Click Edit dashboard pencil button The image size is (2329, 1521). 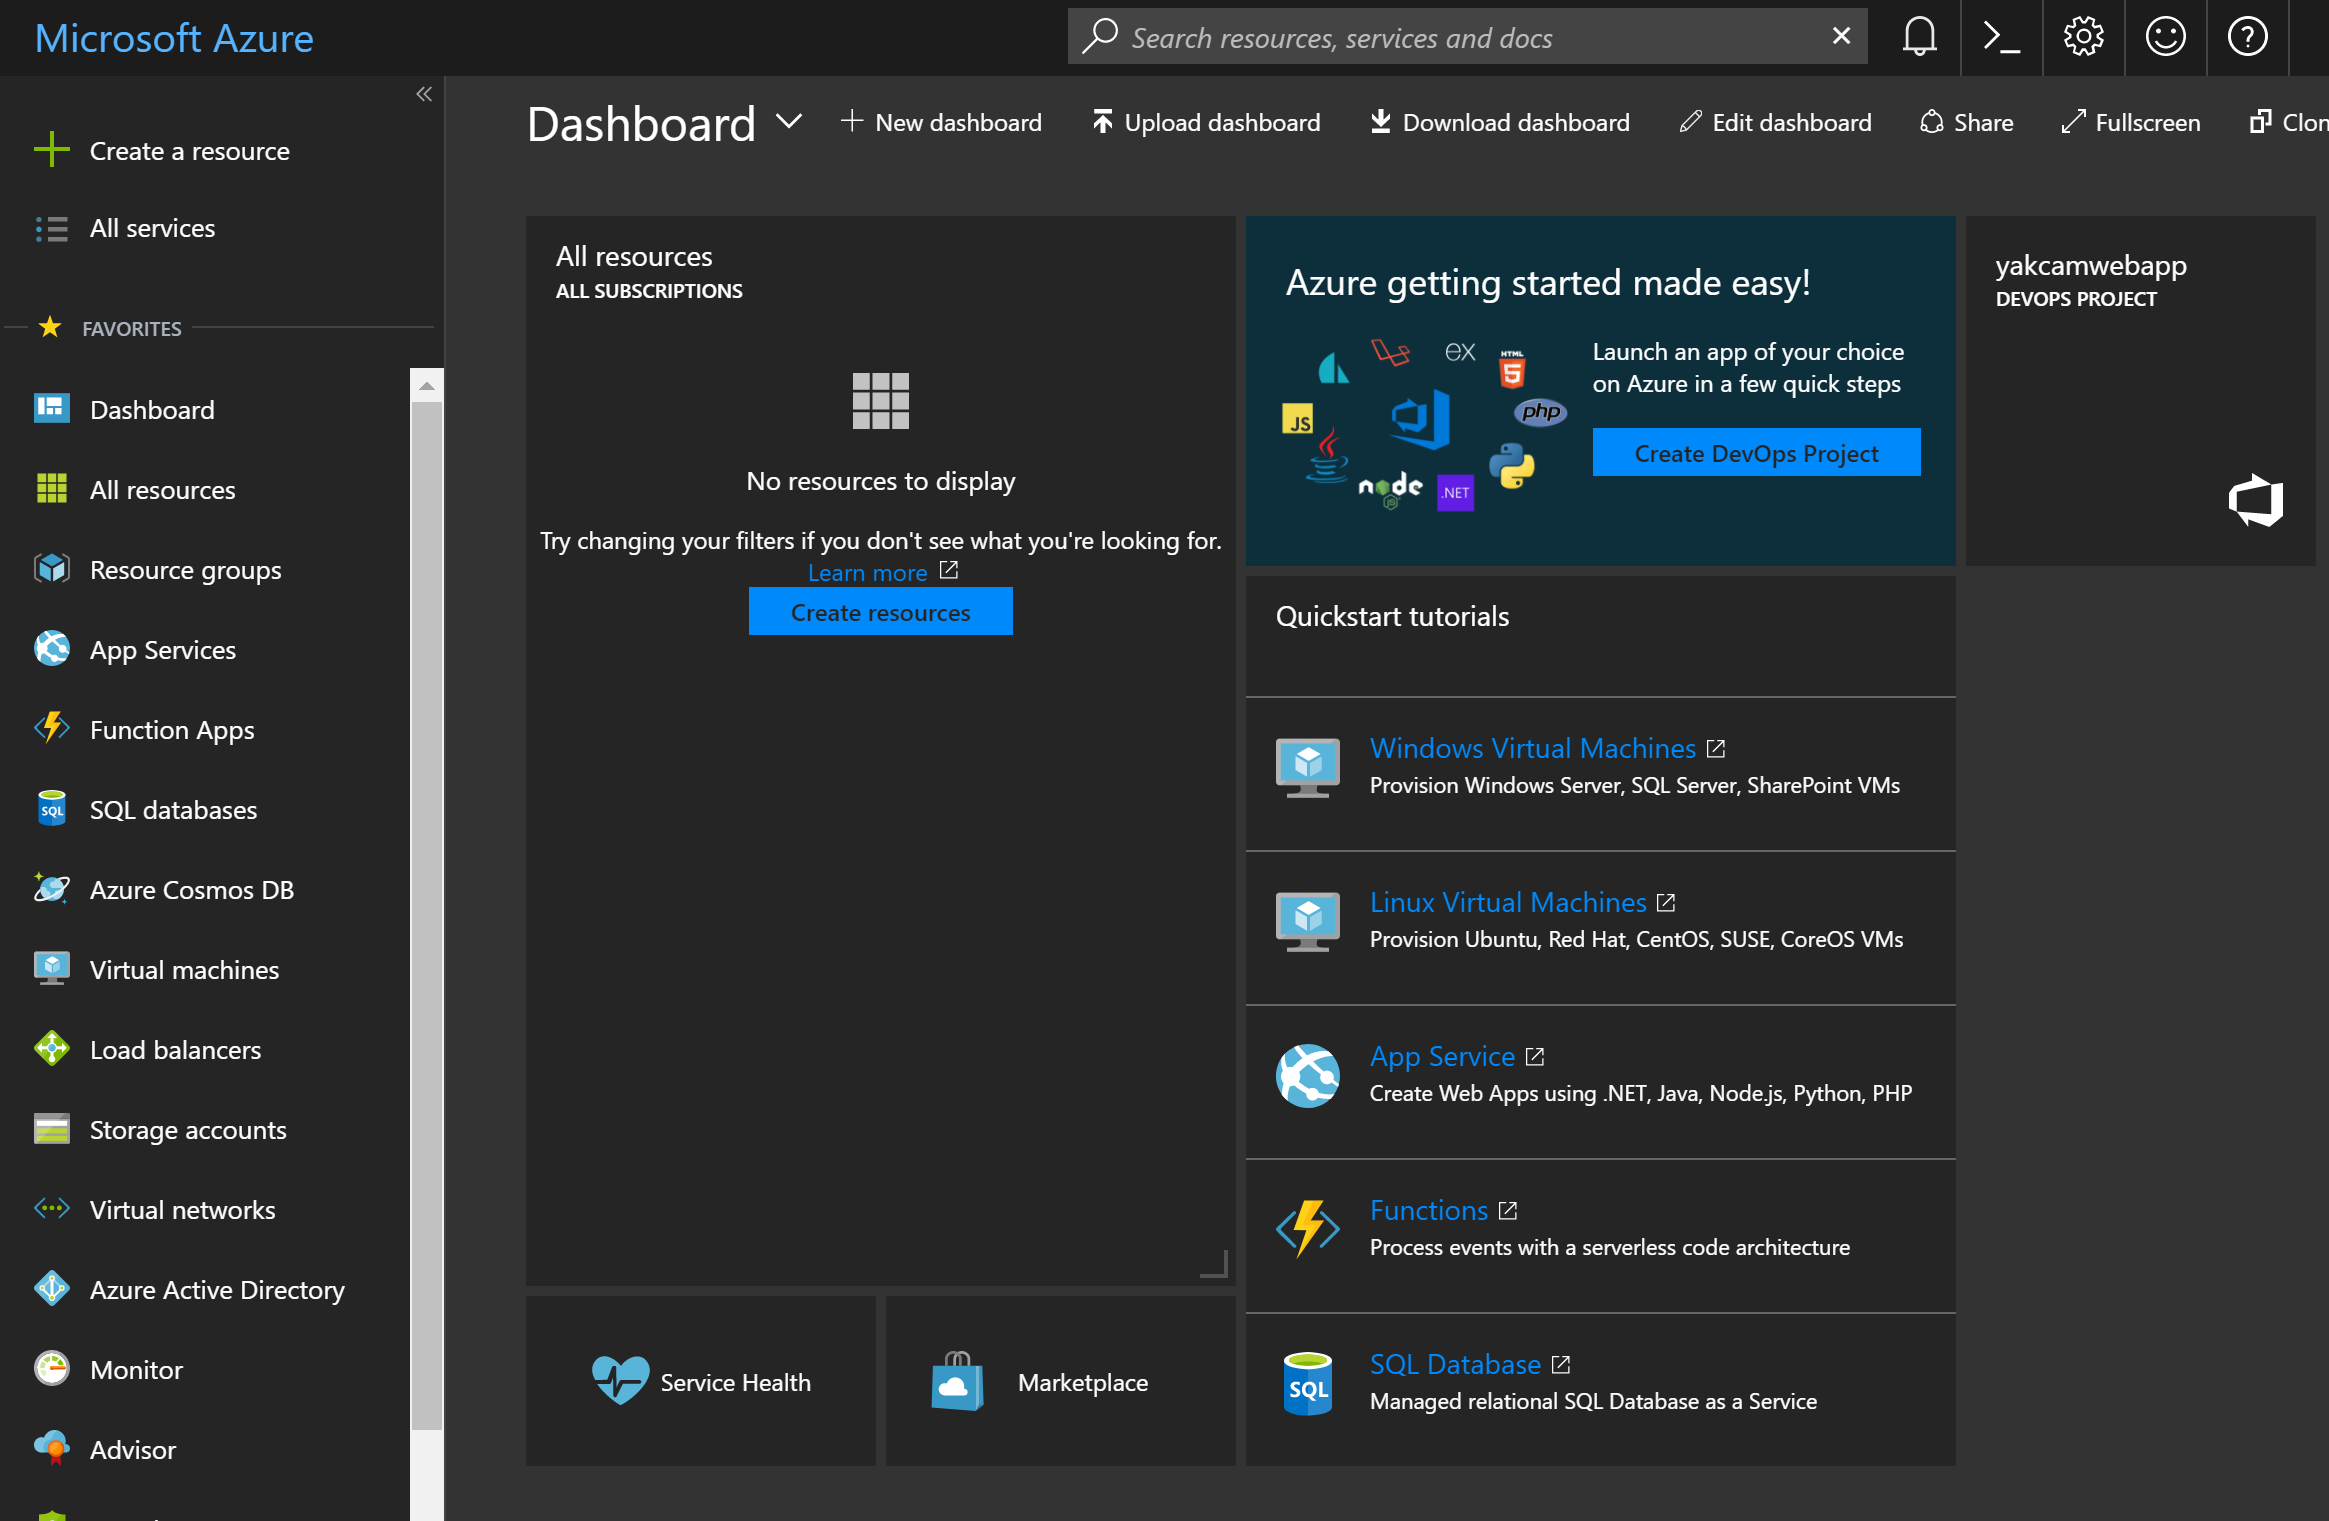coord(1775,122)
